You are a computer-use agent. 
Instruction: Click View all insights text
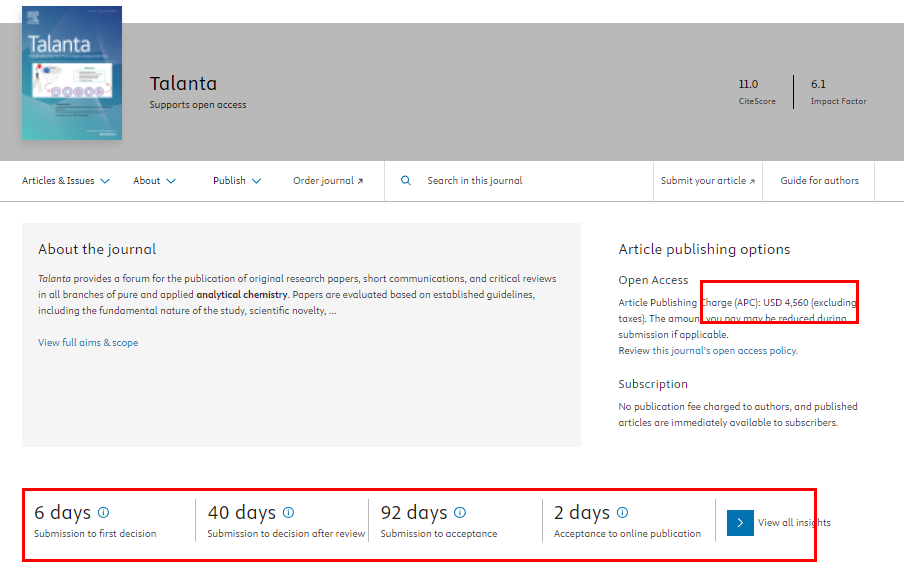[x=794, y=523]
